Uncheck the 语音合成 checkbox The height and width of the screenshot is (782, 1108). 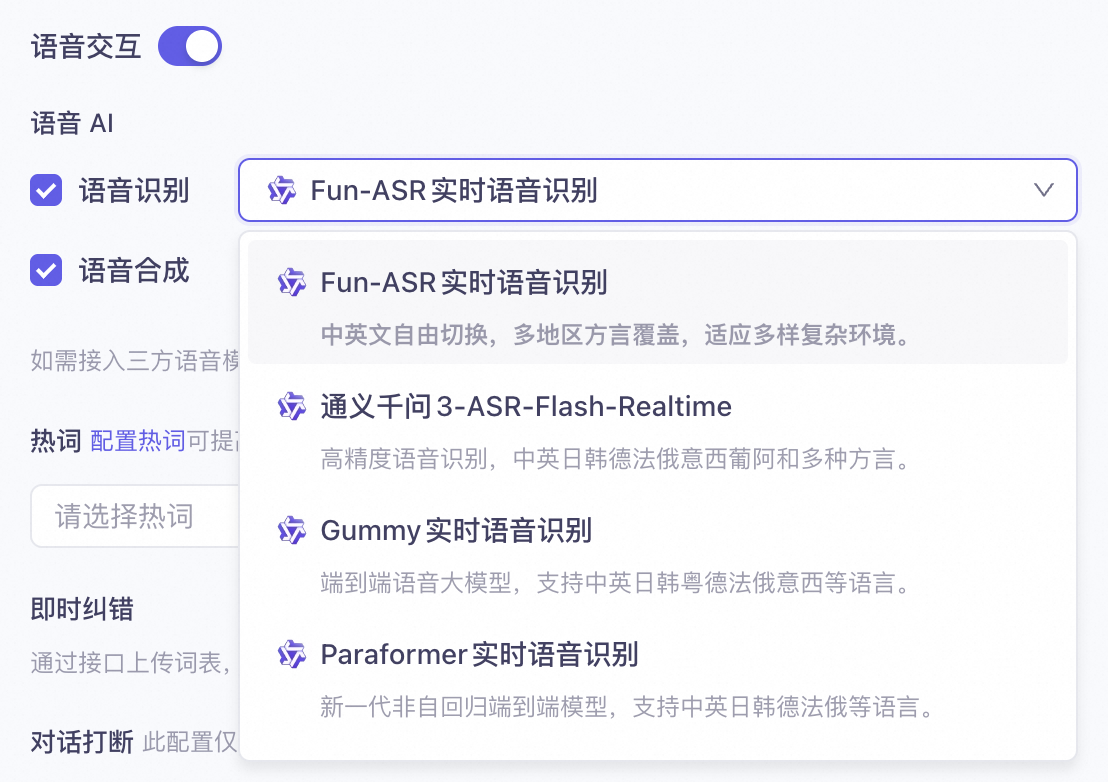click(46, 271)
